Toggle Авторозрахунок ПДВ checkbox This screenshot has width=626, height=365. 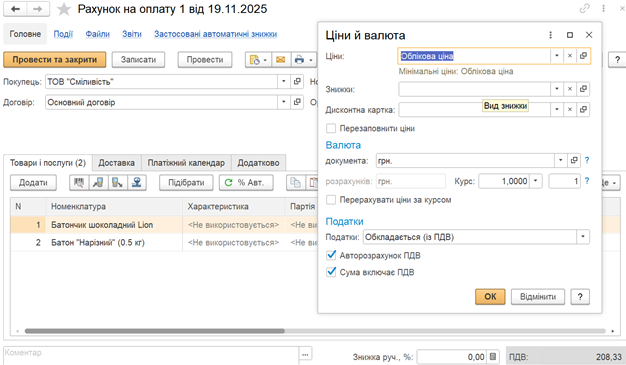[x=331, y=255]
